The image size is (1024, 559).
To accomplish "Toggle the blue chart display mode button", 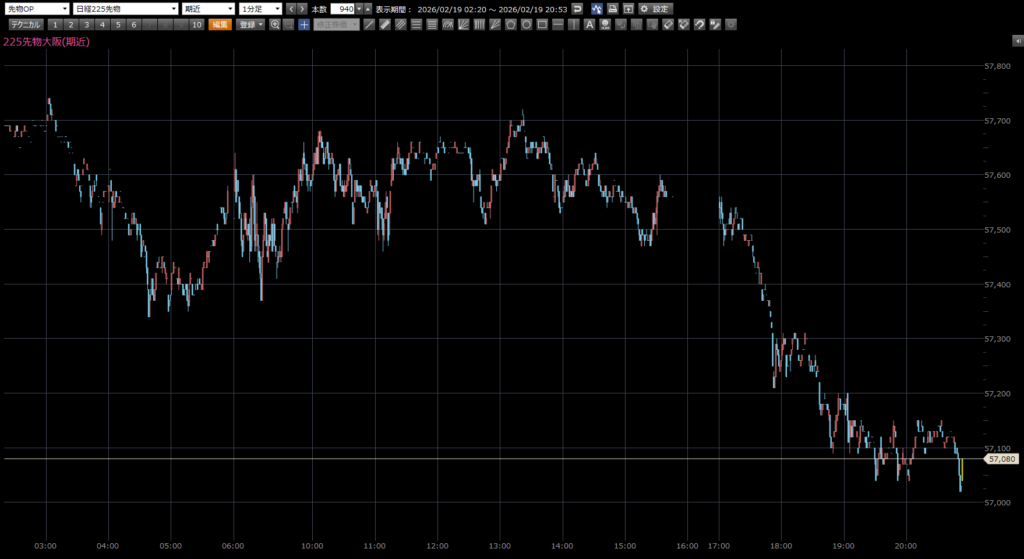I will coord(595,8).
